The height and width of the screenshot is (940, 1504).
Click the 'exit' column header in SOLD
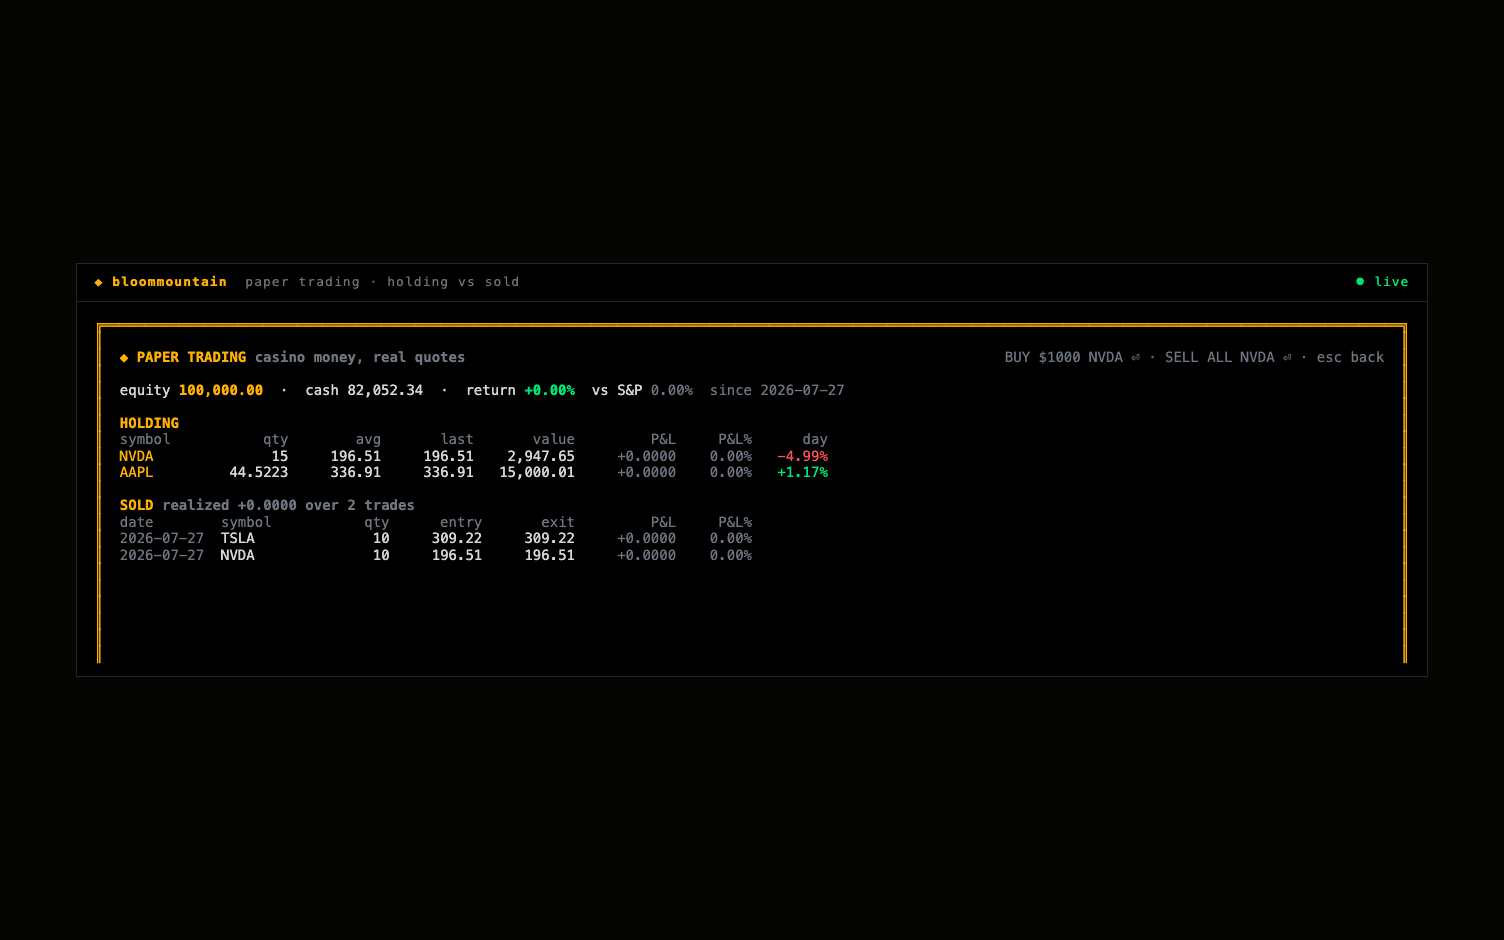(x=558, y=523)
